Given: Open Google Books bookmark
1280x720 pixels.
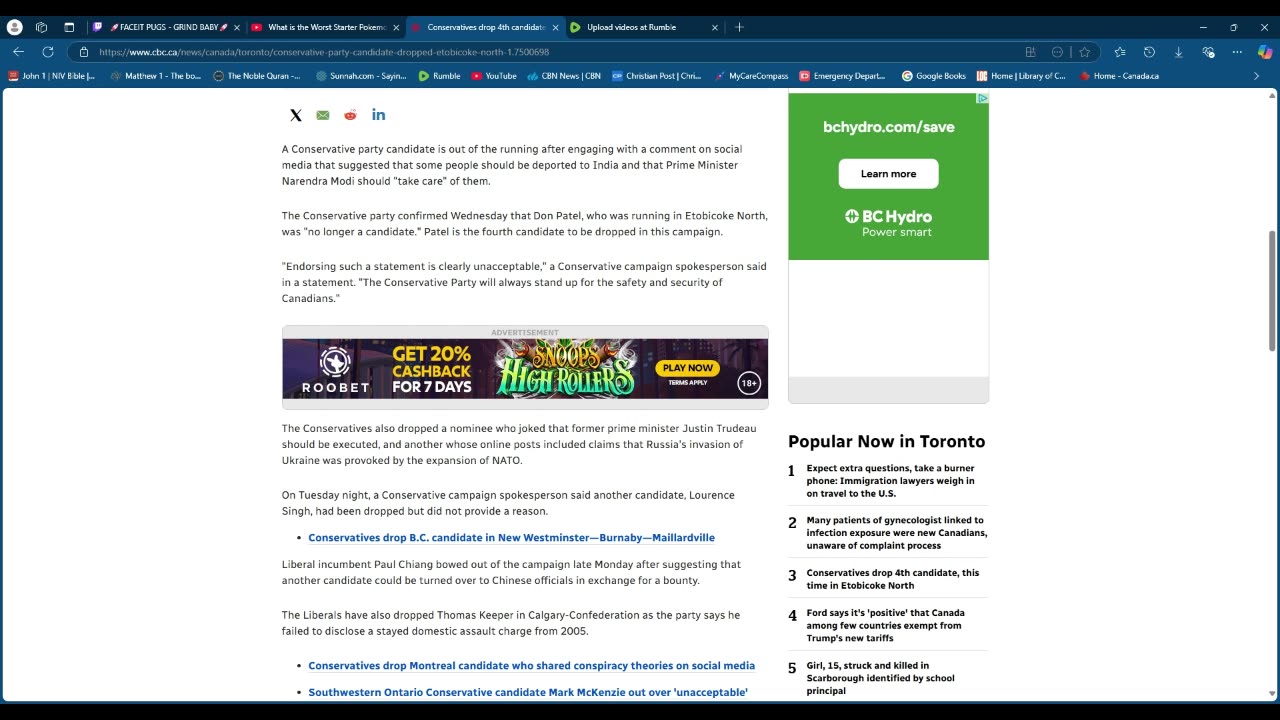Looking at the screenshot, I should click(933, 76).
